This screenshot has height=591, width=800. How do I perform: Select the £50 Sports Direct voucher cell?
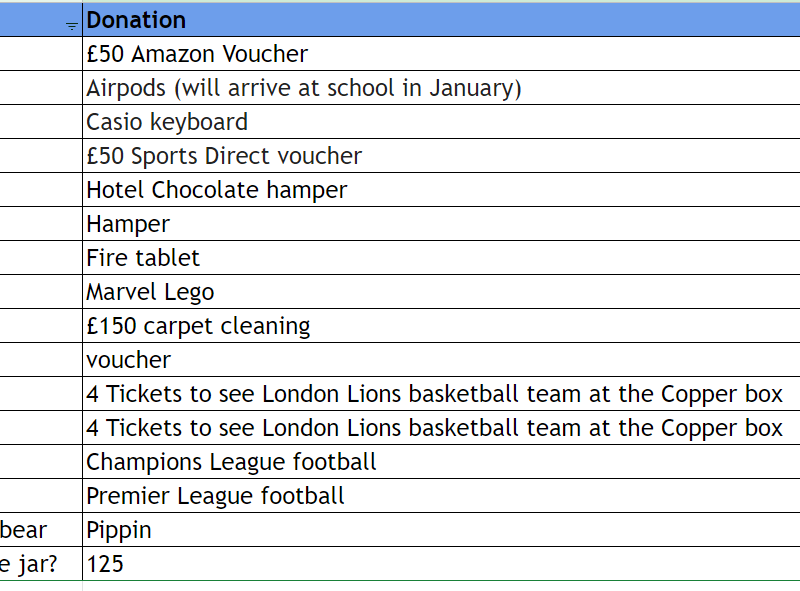point(440,156)
